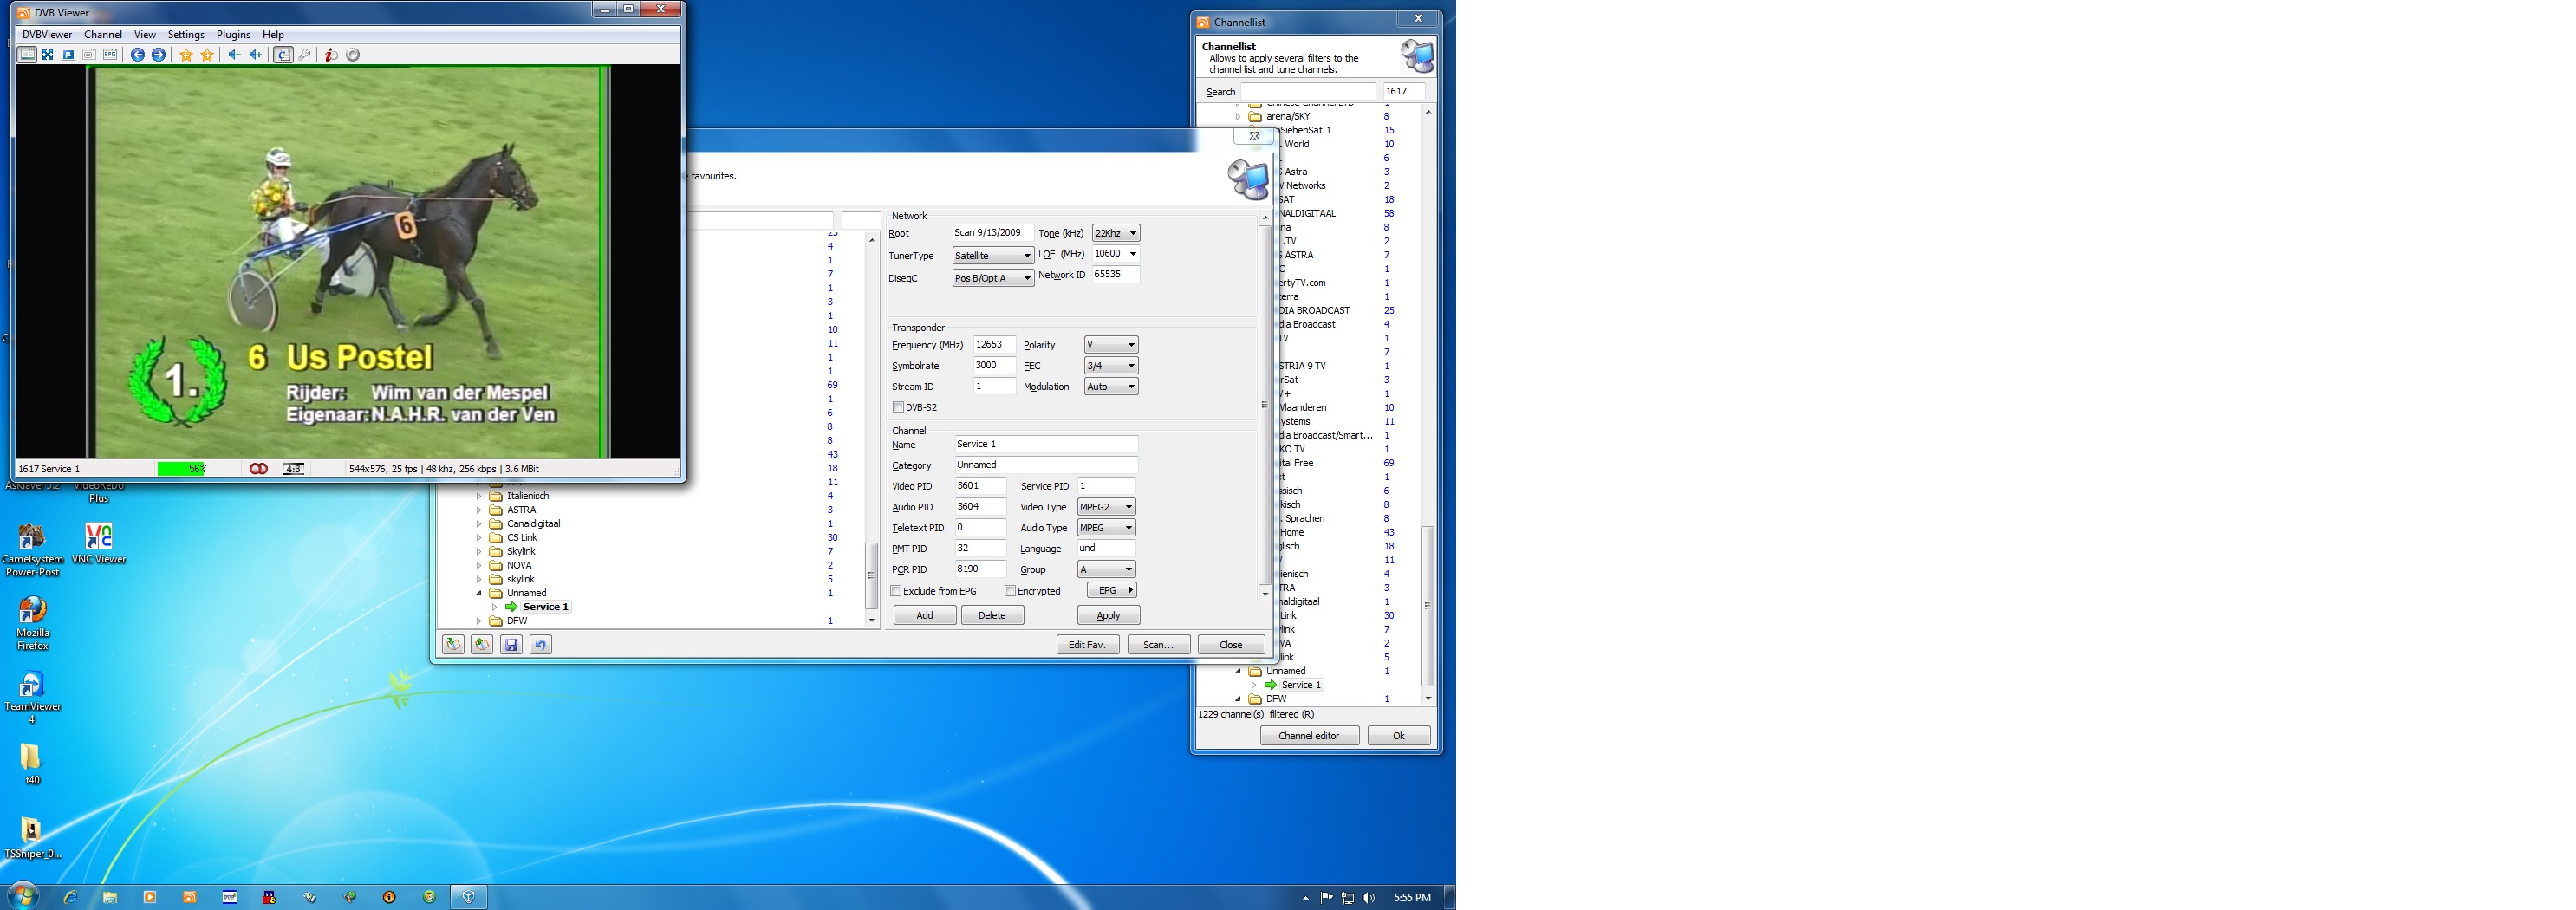This screenshot has width=2576, height=910.
Task: Click Scan... button
Action: click(1158, 645)
